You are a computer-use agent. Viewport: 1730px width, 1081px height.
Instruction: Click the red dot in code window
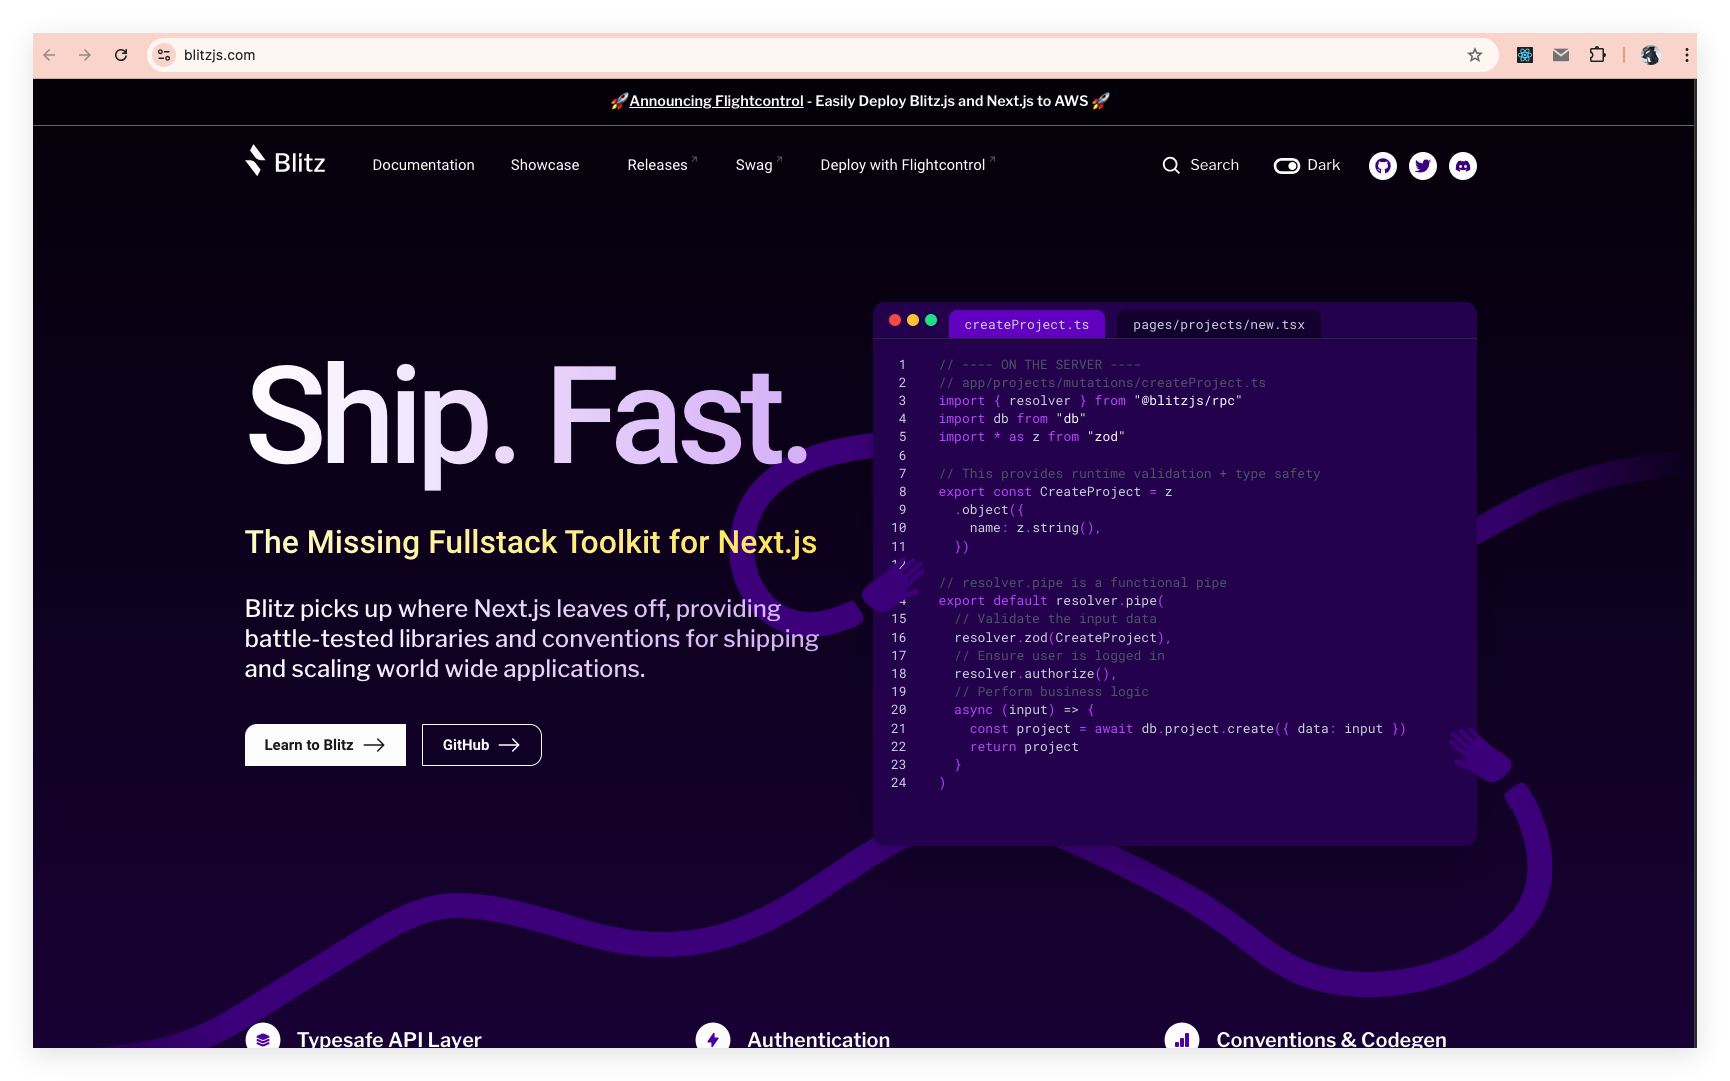tap(895, 320)
